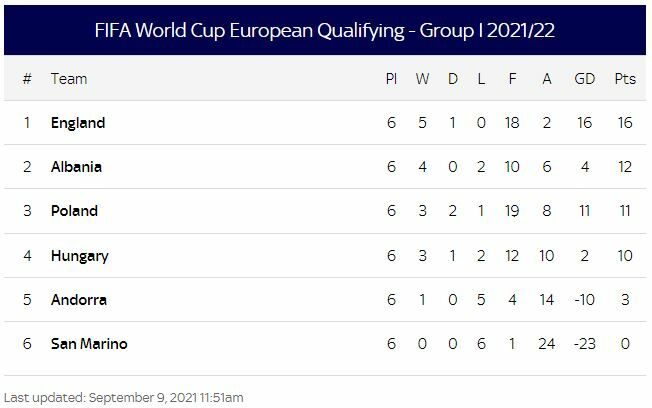652x408 pixels.
Task: Select the Pts column header
Action: 625,79
